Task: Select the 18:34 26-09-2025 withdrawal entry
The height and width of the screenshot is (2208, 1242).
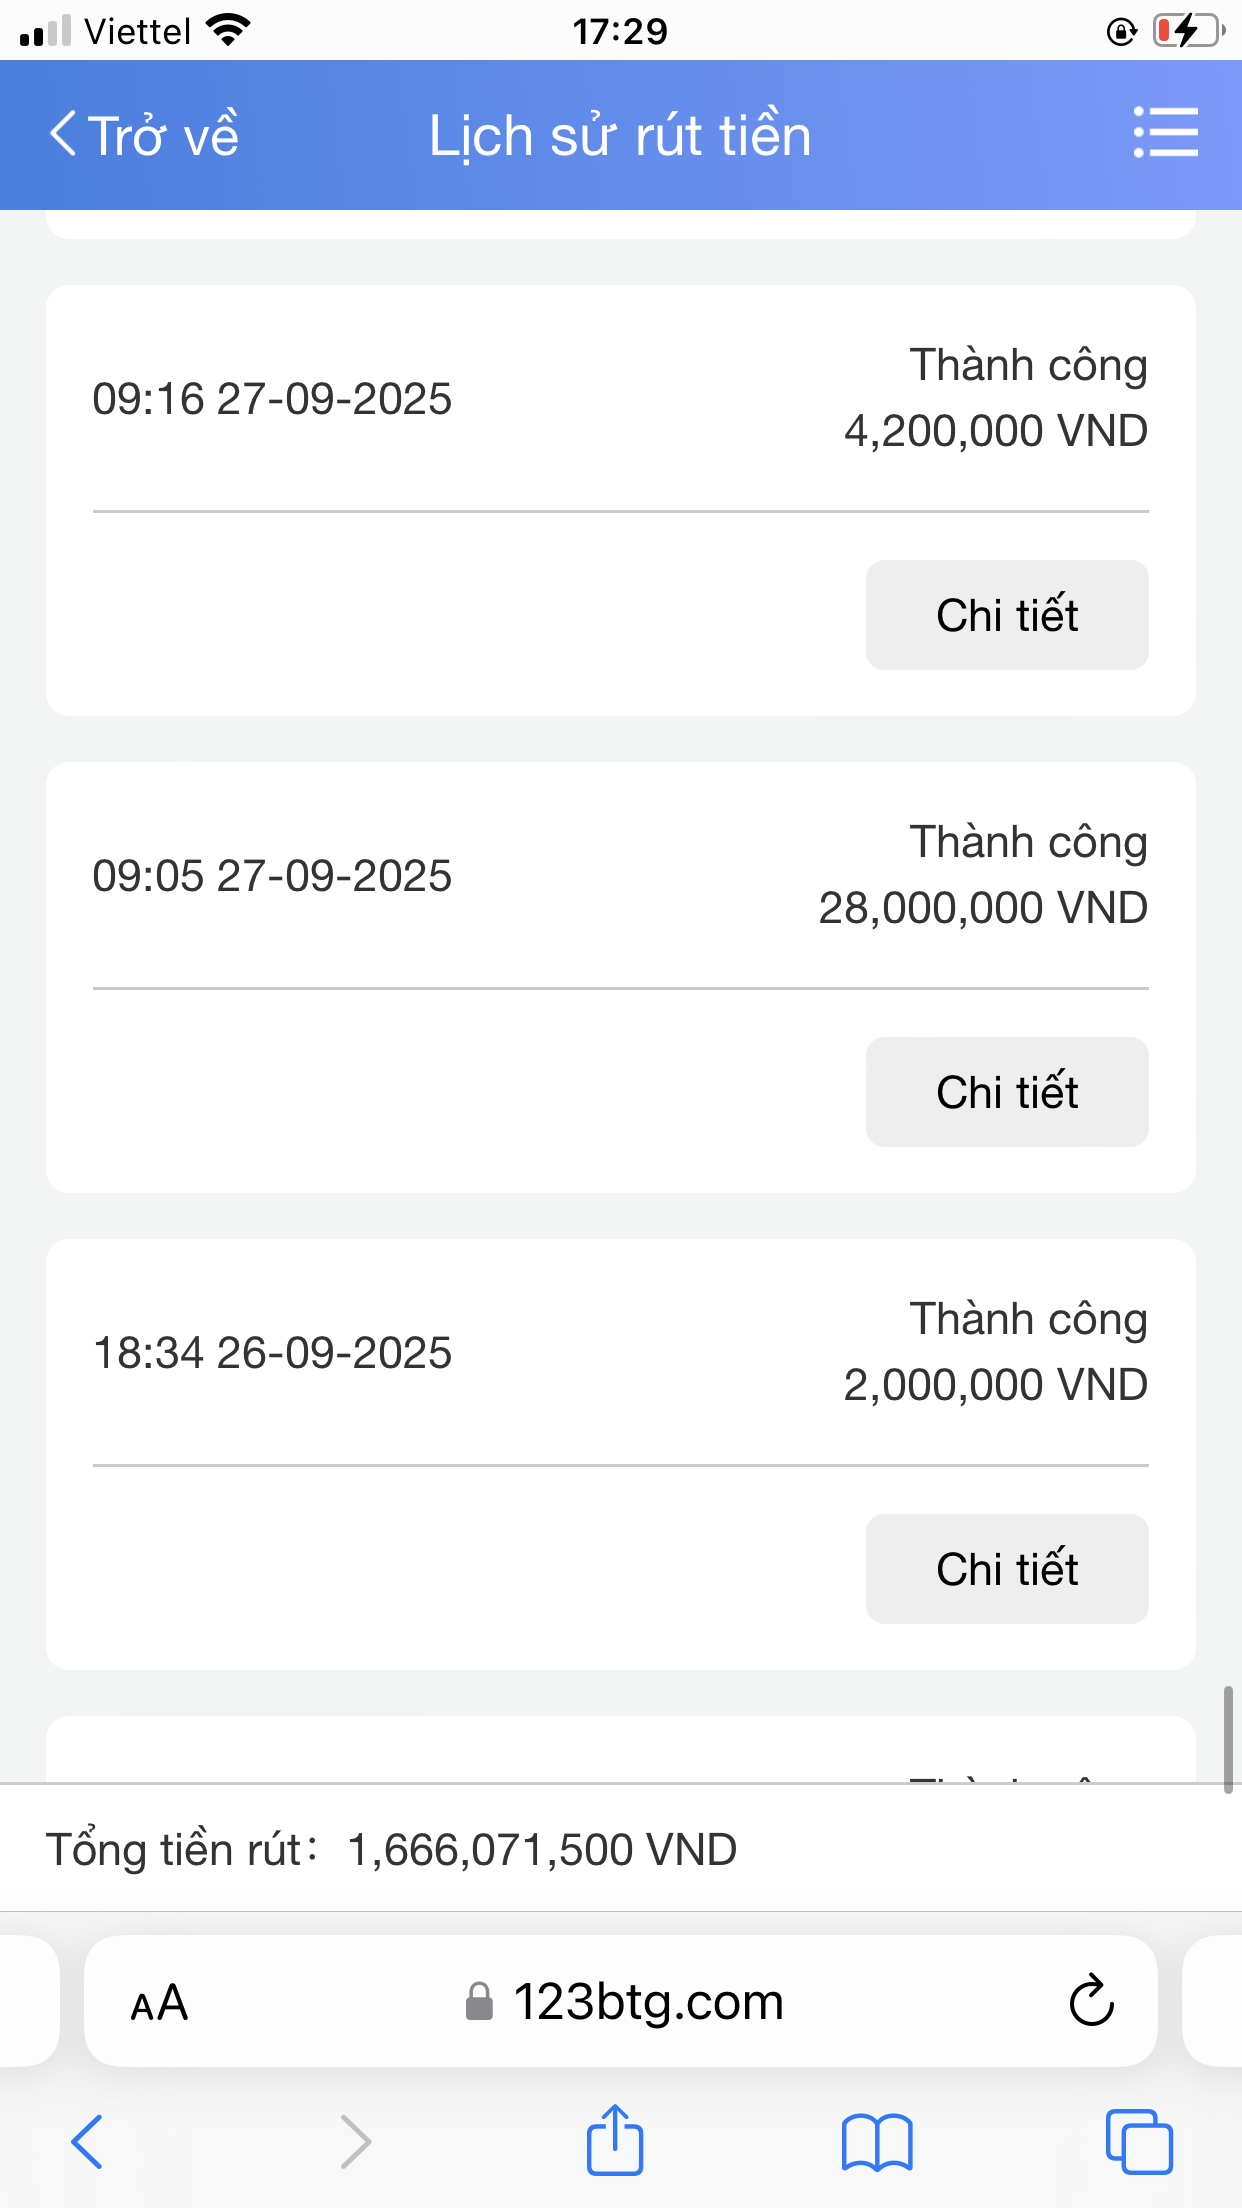Action: (272, 1353)
